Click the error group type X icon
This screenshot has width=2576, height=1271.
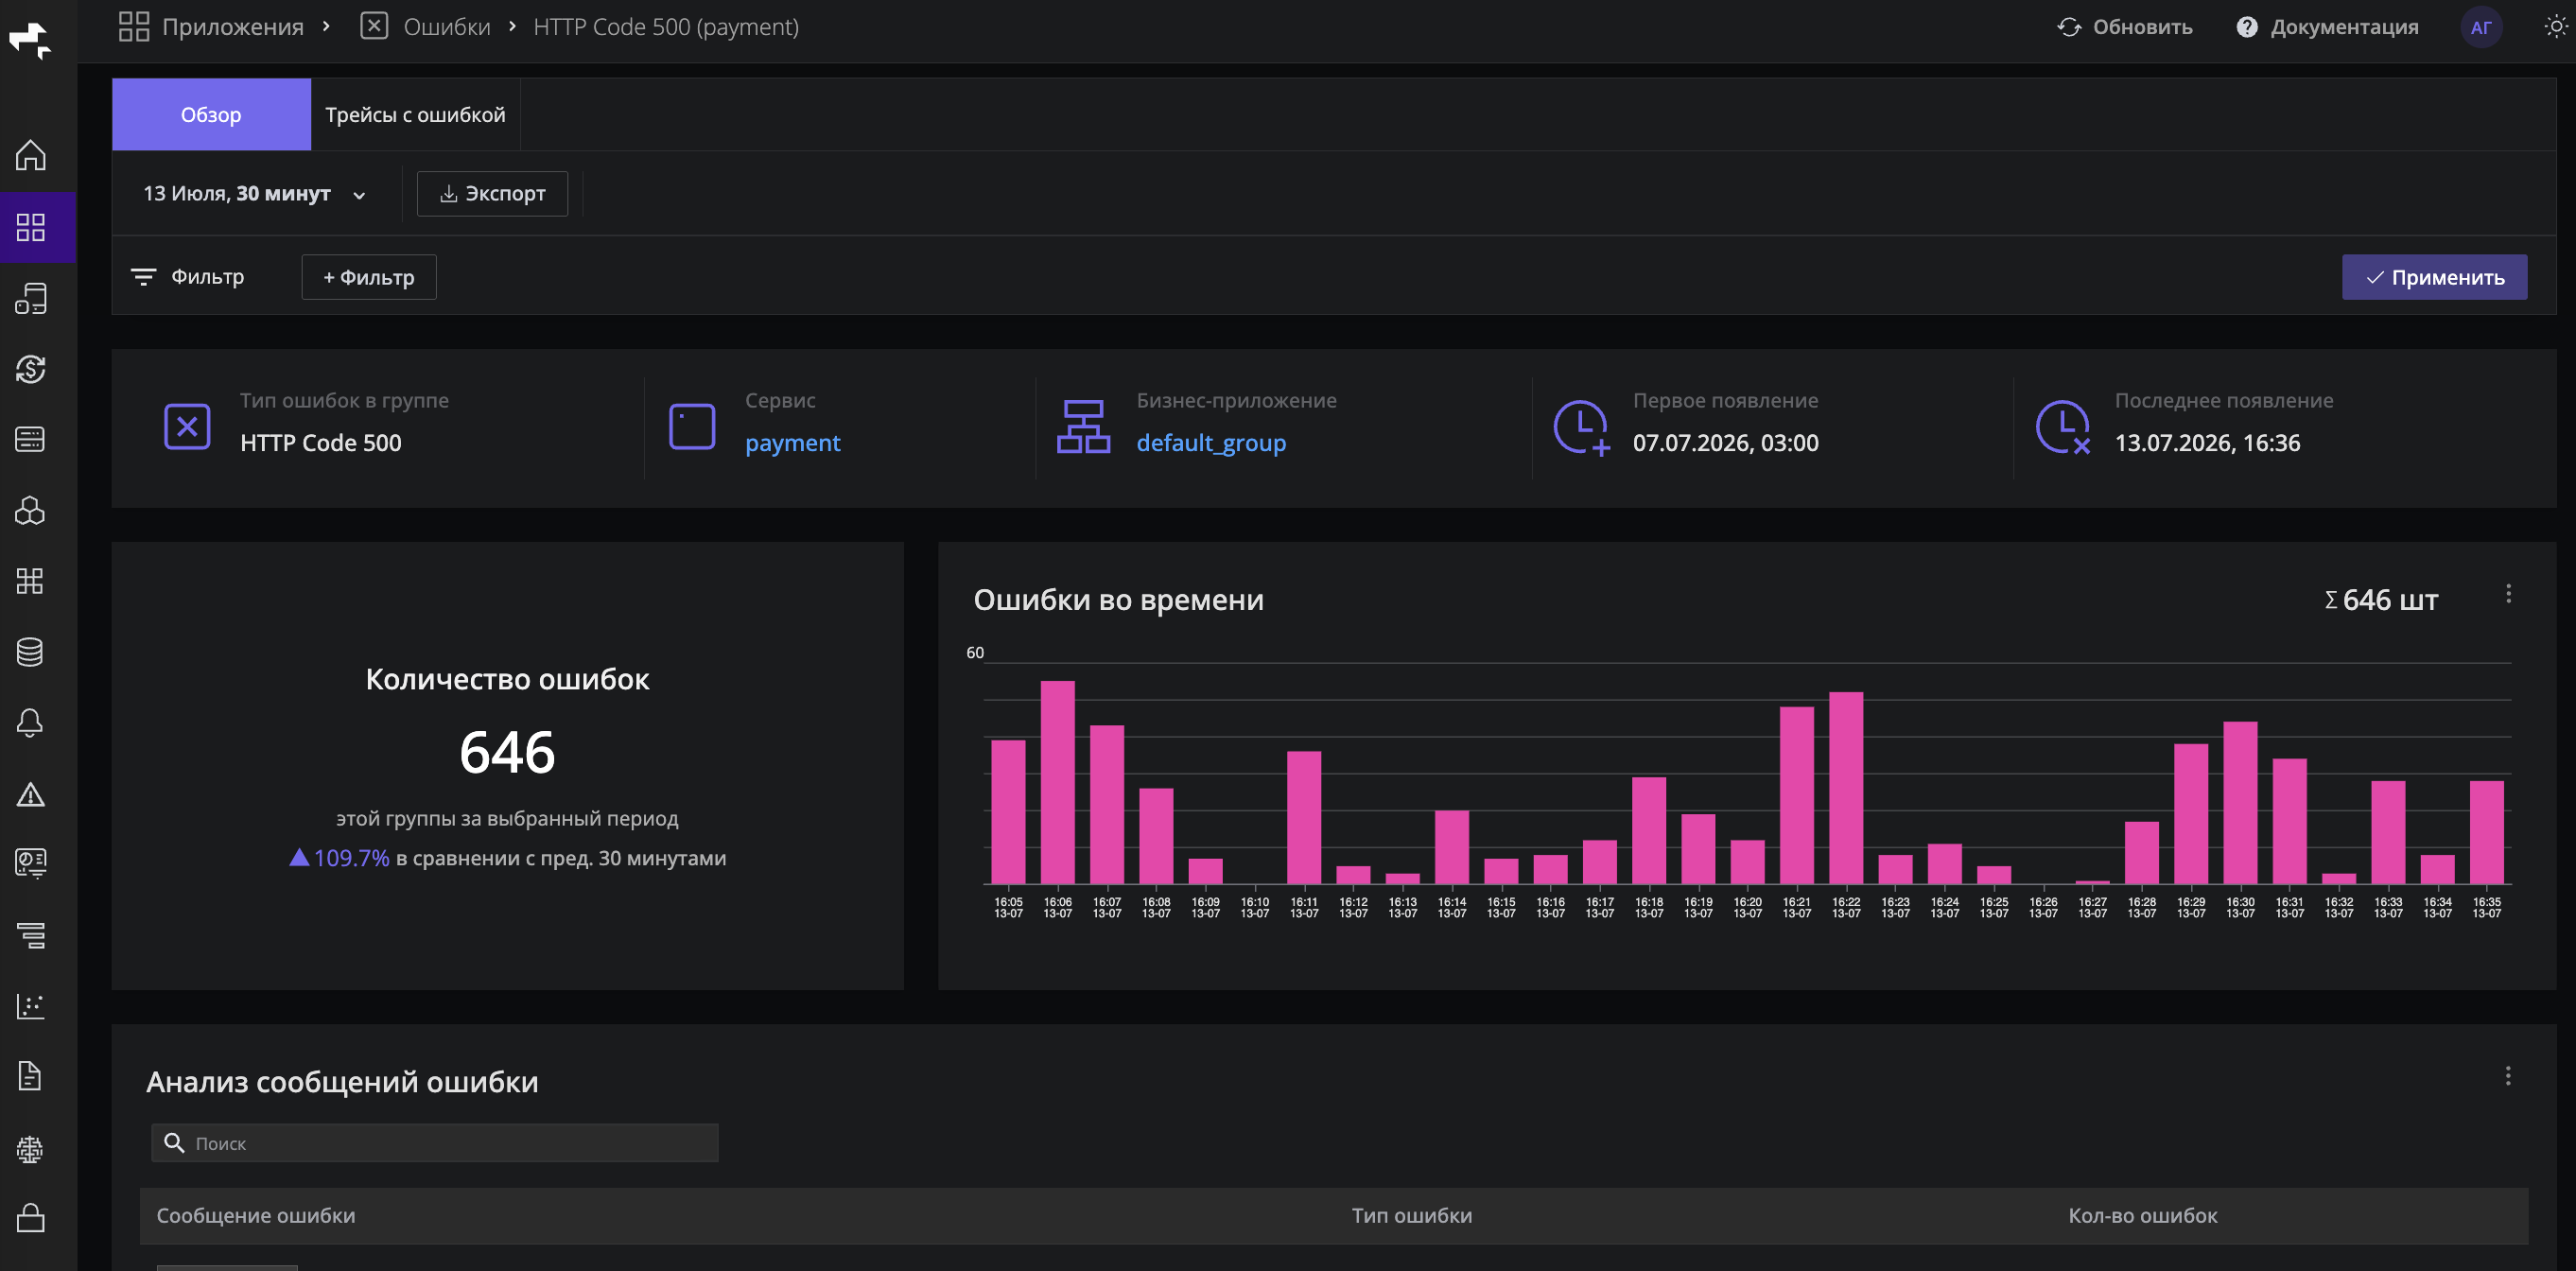[187, 427]
